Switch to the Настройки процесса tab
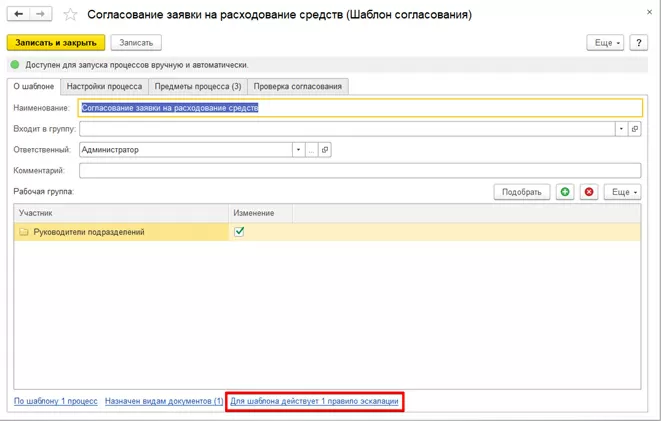 click(104, 86)
